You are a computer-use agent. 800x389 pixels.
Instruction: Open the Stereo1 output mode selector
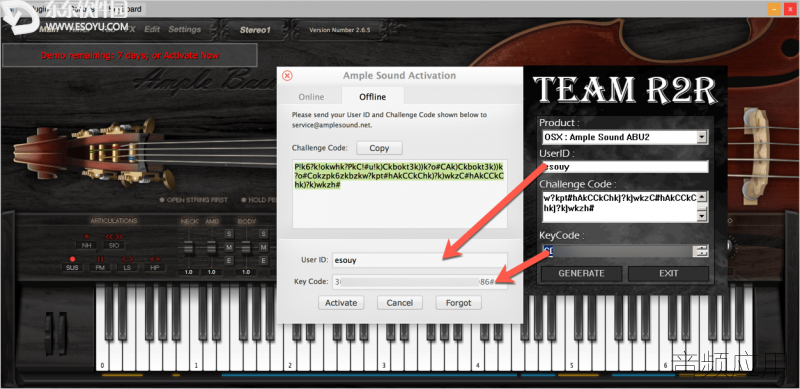pyautogui.click(x=255, y=30)
